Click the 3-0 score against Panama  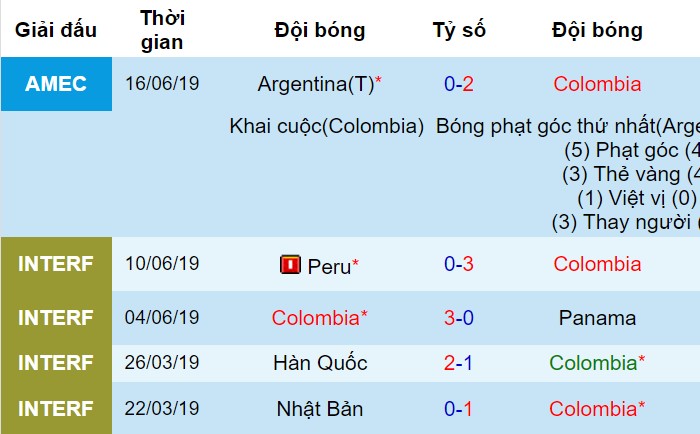(458, 318)
